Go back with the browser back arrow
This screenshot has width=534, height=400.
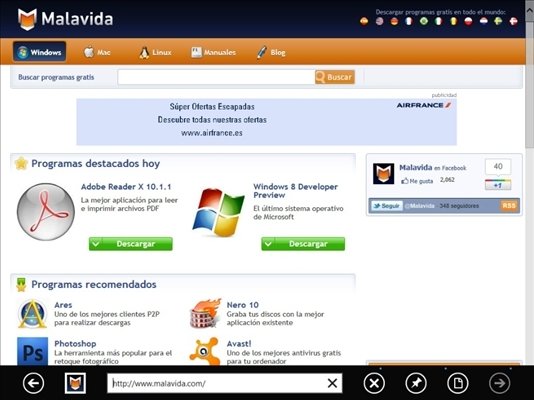(33, 383)
